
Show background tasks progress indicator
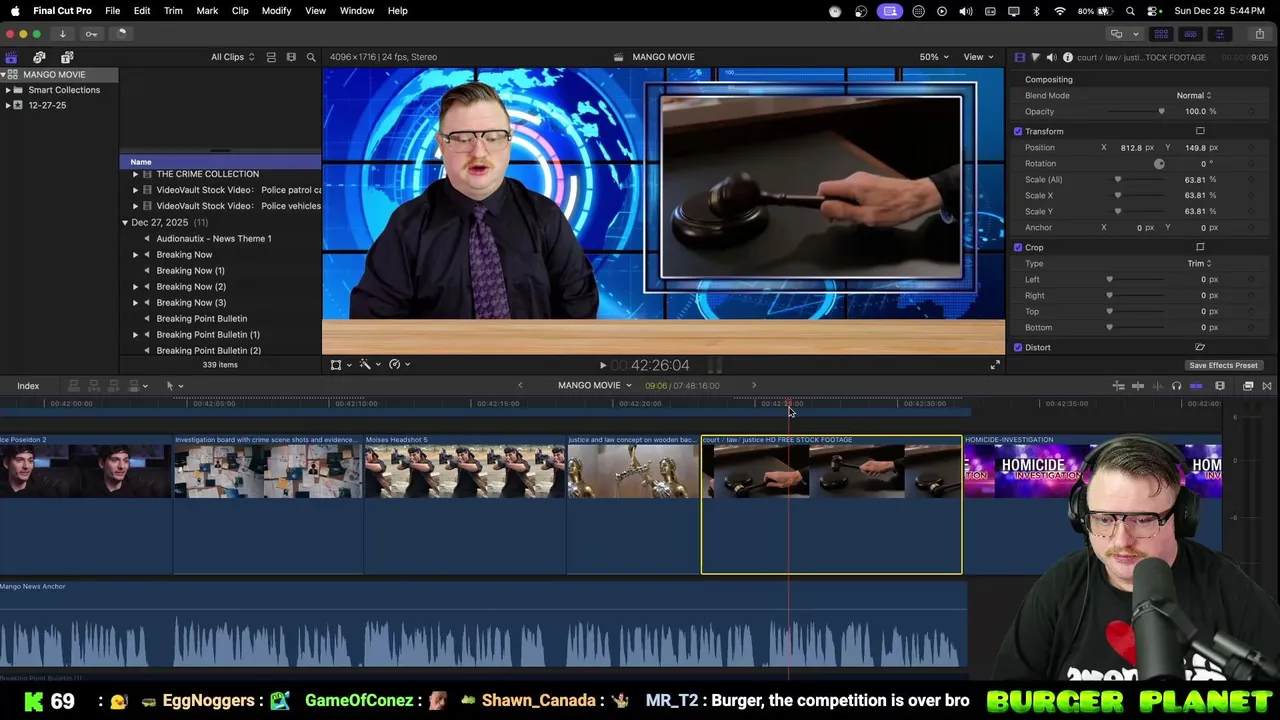pyautogui.click(x=120, y=33)
